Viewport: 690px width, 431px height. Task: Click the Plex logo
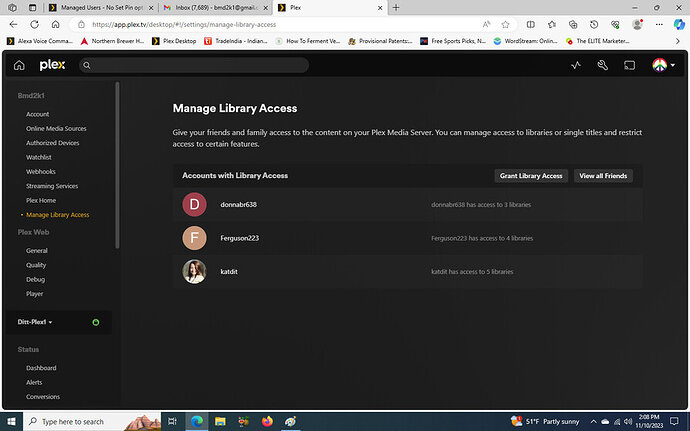pos(52,65)
